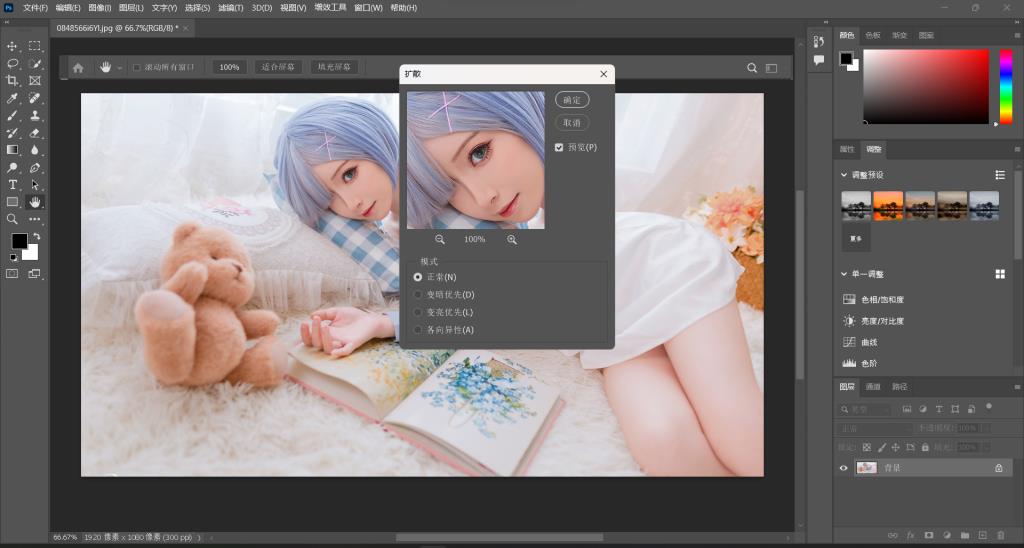Select the Blur tool
This screenshot has width=1024, height=548.
(x=35, y=150)
